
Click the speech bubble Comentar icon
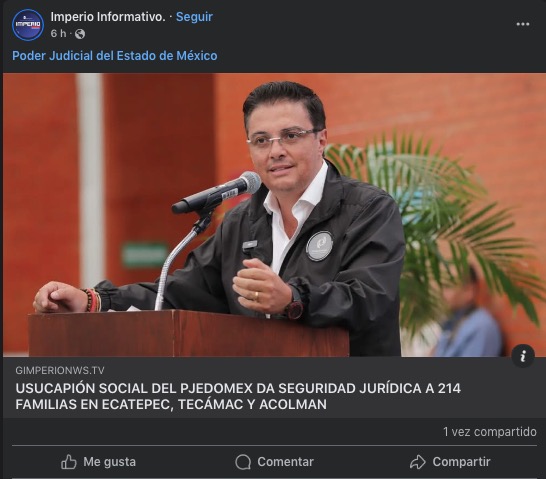pyautogui.click(x=243, y=462)
